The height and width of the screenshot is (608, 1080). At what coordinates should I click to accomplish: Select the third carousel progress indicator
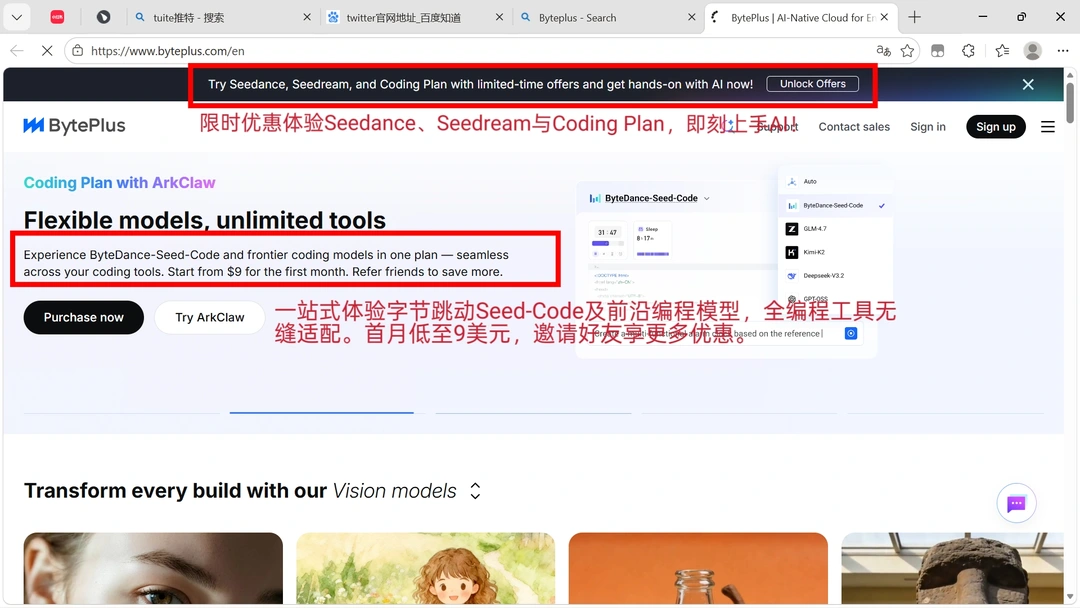click(x=533, y=412)
